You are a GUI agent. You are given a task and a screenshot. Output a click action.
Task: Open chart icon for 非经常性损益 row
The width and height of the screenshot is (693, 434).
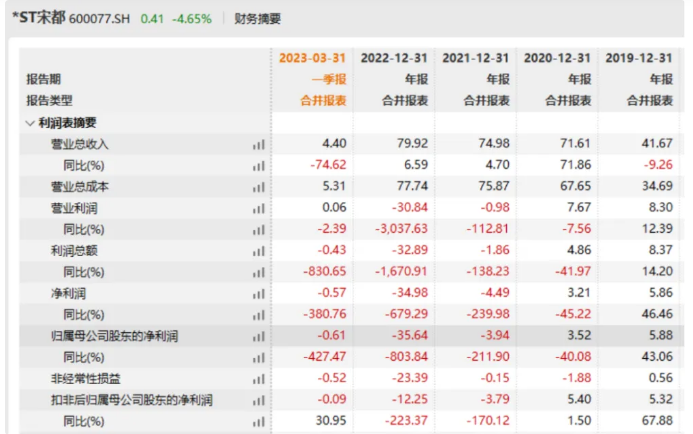tap(259, 379)
